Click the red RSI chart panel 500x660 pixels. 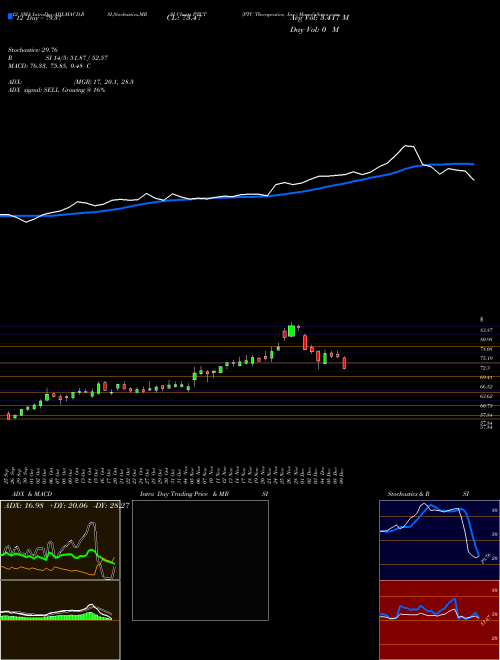(x=439, y=620)
